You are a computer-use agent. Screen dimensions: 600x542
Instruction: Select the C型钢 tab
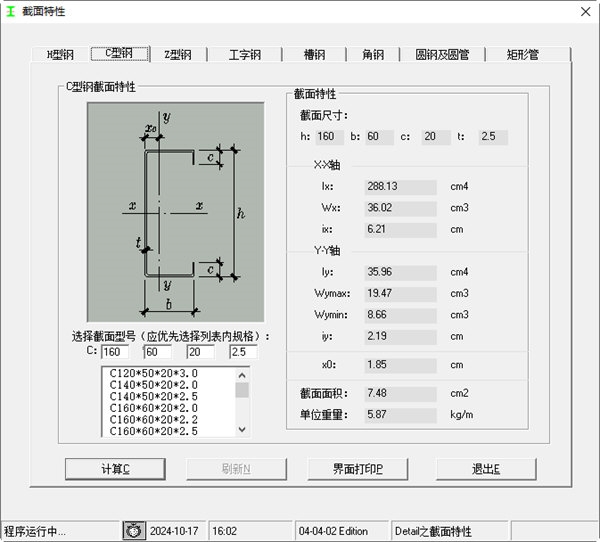coord(119,54)
